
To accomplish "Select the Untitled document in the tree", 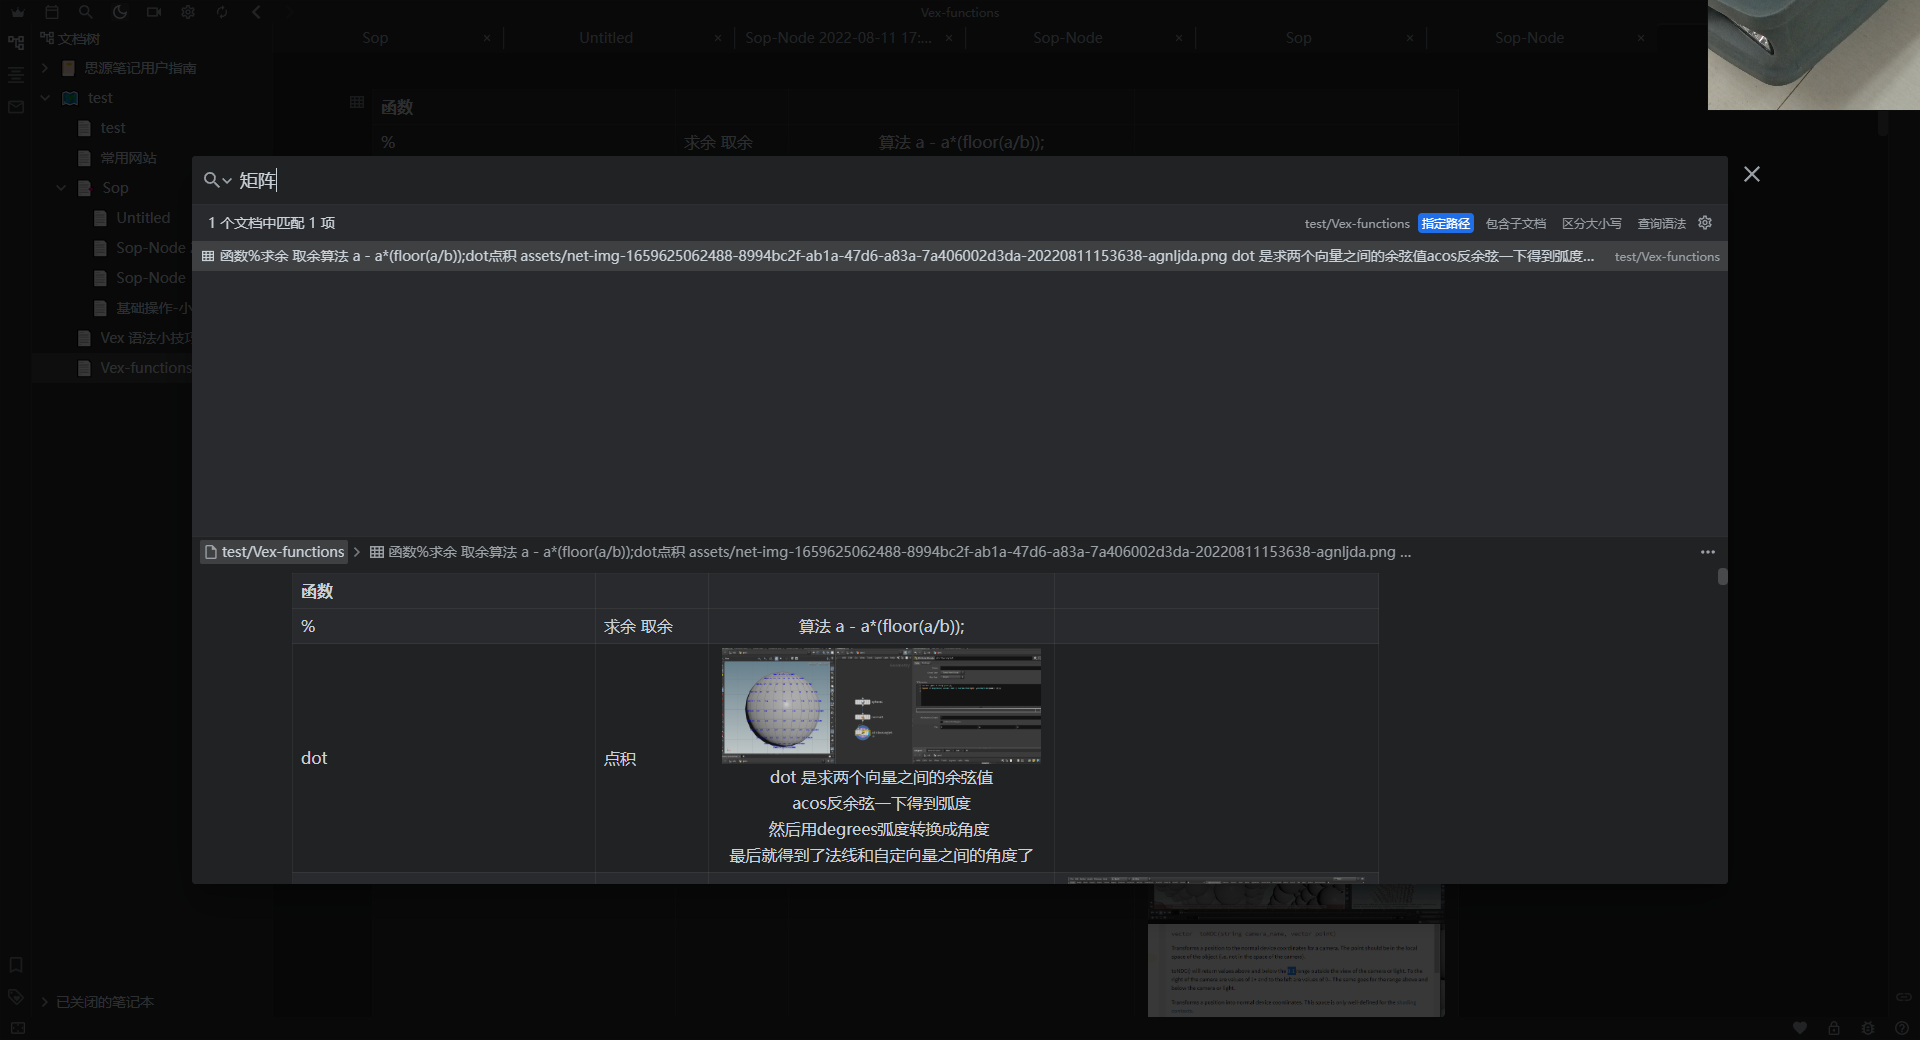I will [x=143, y=218].
